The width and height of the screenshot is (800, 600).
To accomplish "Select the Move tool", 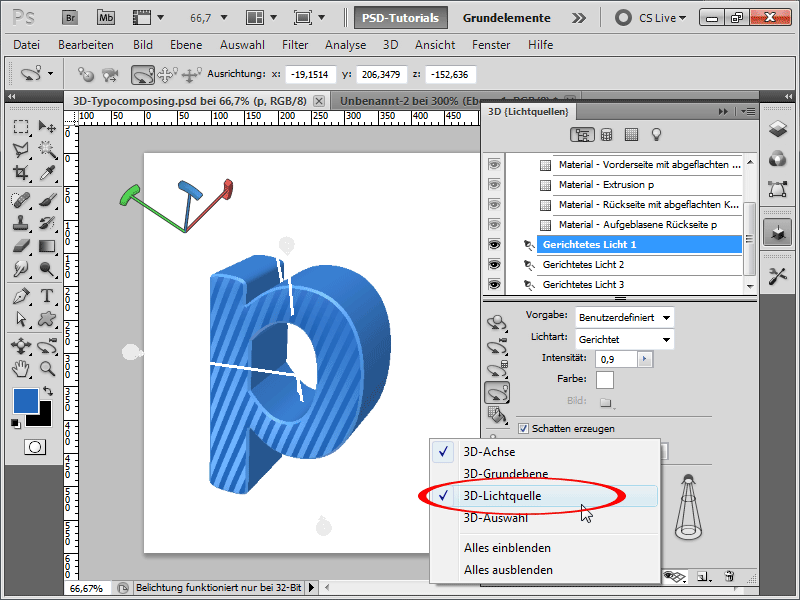I will (47, 127).
